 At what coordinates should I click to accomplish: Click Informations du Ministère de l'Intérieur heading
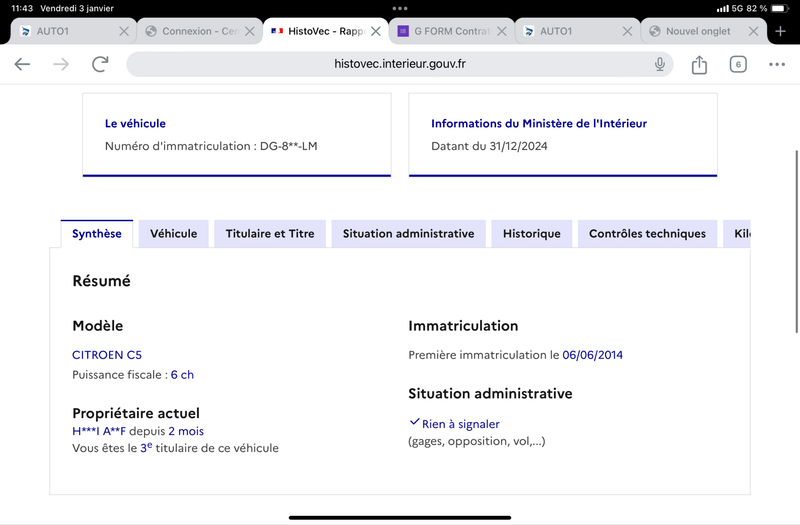click(539, 123)
